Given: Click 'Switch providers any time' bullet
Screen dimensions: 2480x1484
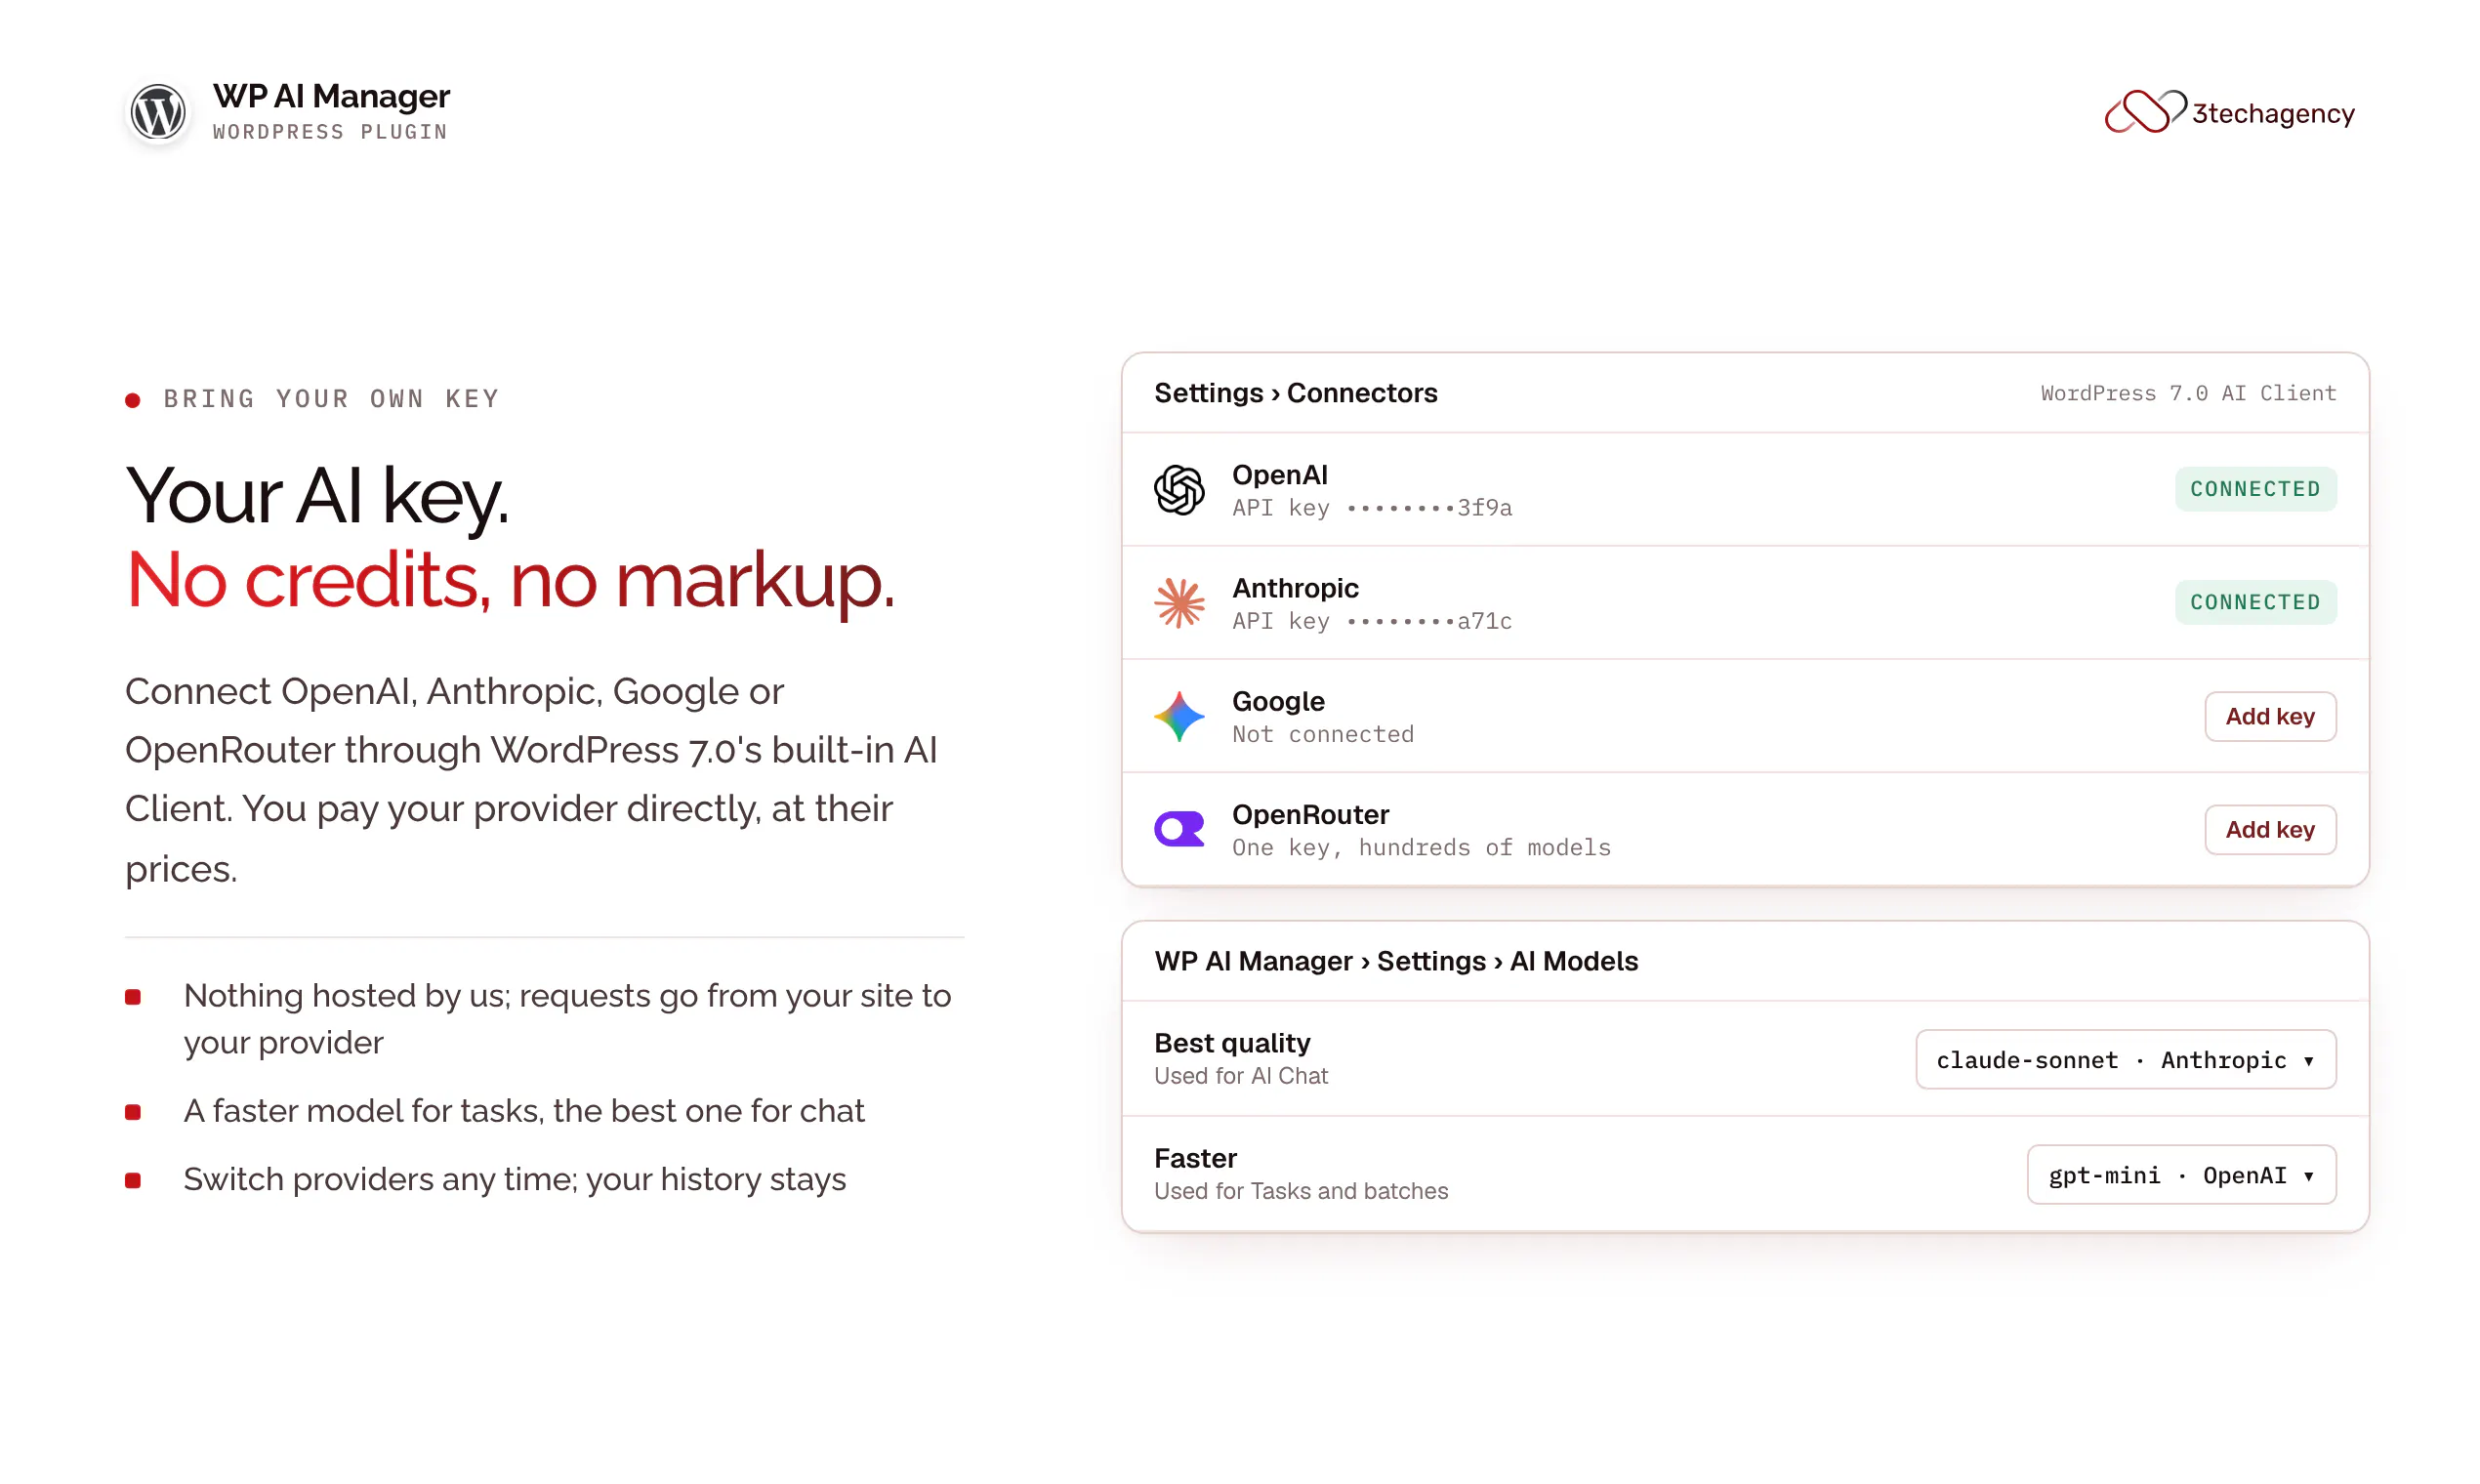Looking at the screenshot, I should tap(514, 1179).
